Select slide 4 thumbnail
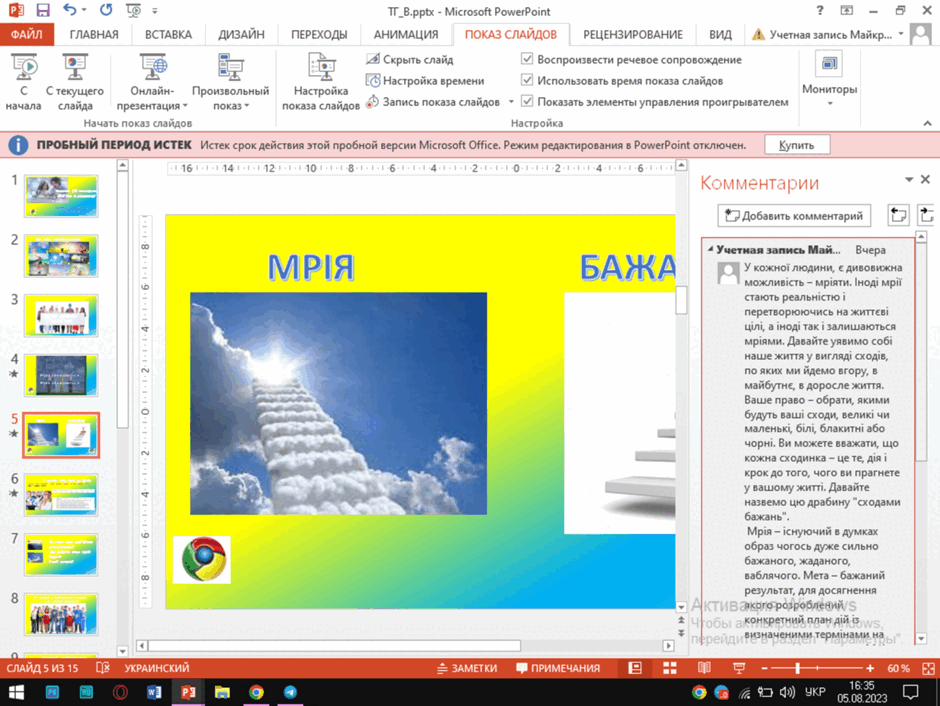The height and width of the screenshot is (706, 940). pos(61,376)
